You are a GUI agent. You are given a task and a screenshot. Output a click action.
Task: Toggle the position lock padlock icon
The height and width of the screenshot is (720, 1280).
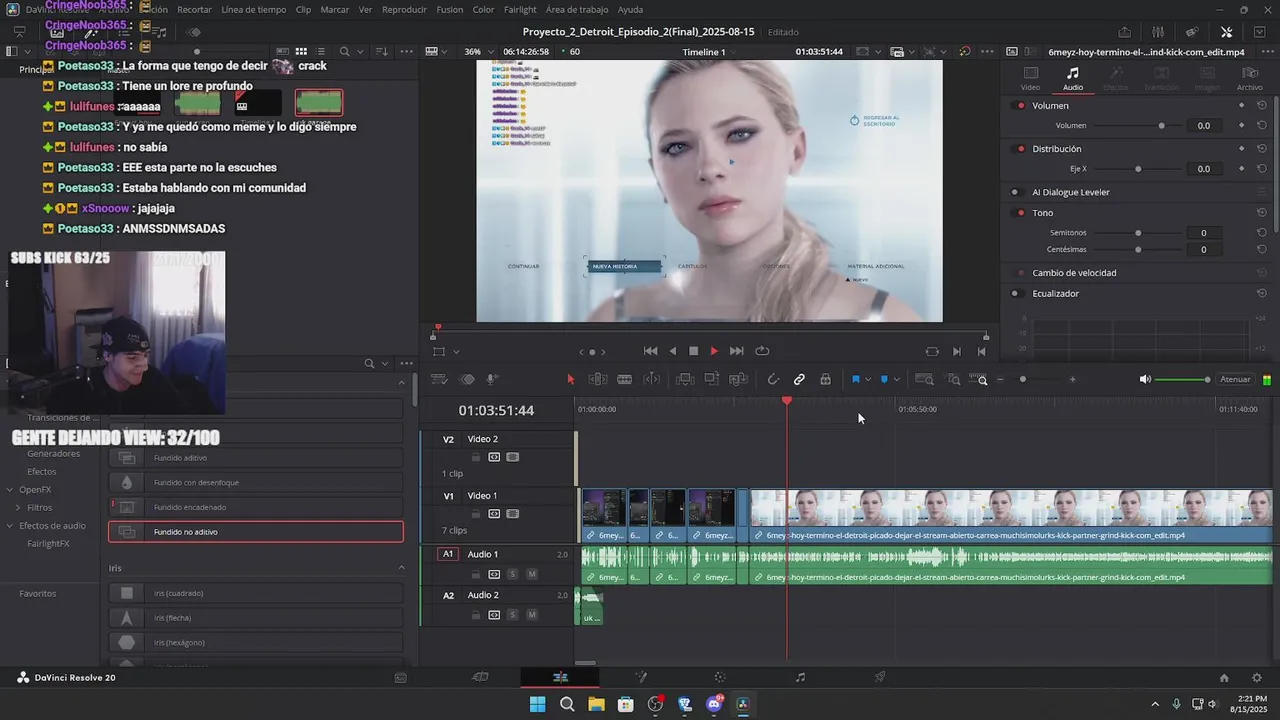click(825, 379)
